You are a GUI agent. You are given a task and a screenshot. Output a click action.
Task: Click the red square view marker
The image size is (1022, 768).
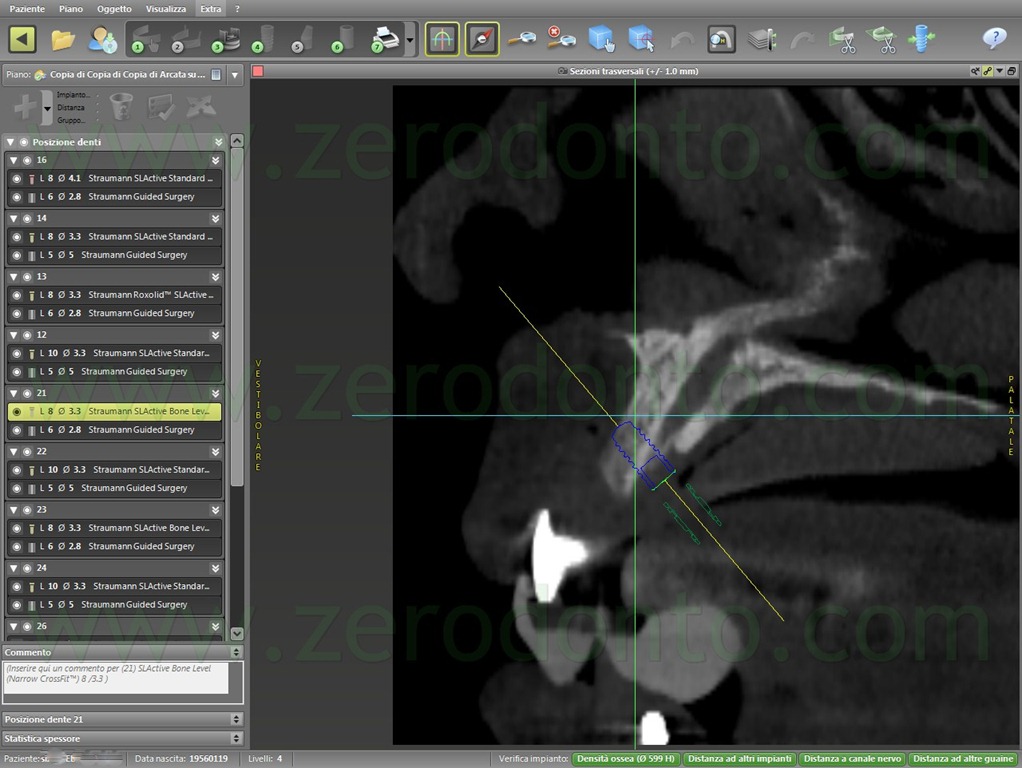[258, 71]
